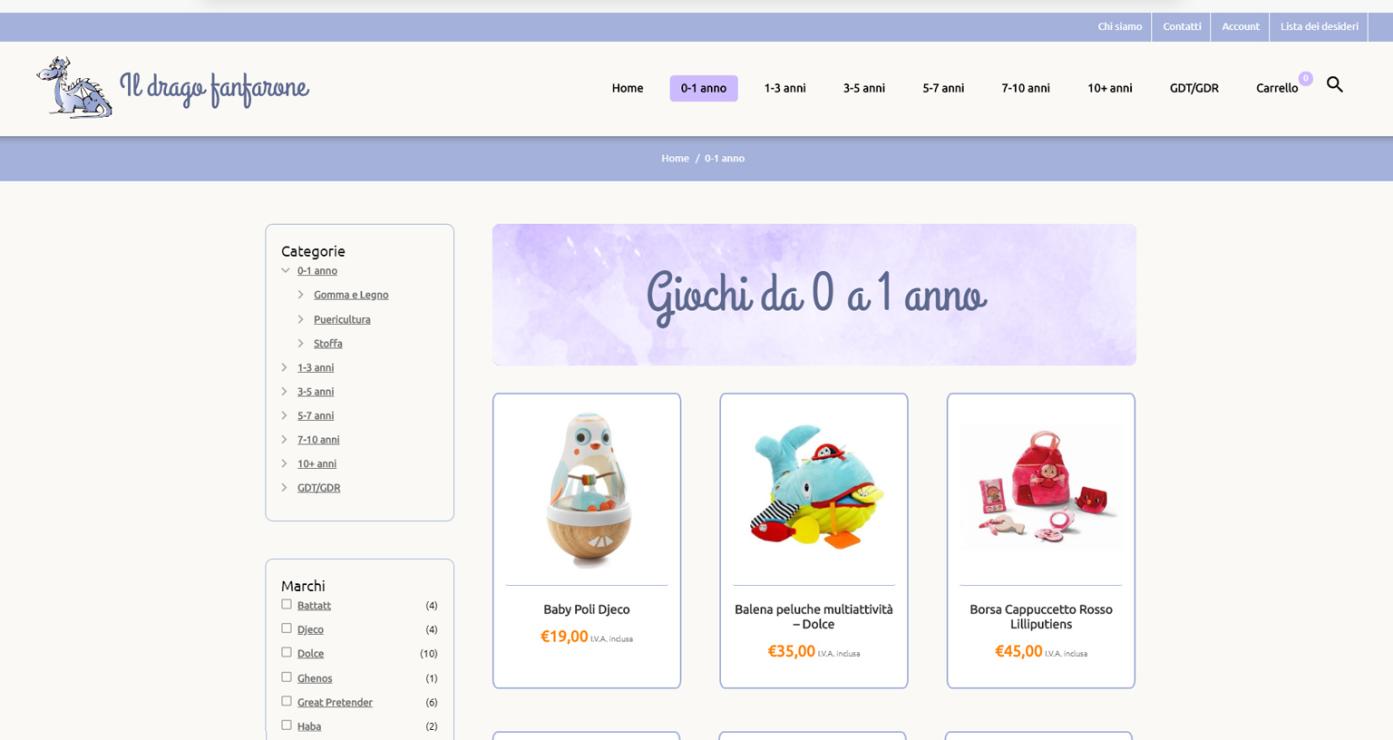Check the Ghenos brand checkbox
The height and width of the screenshot is (740, 1393).
tap(286, 677)
